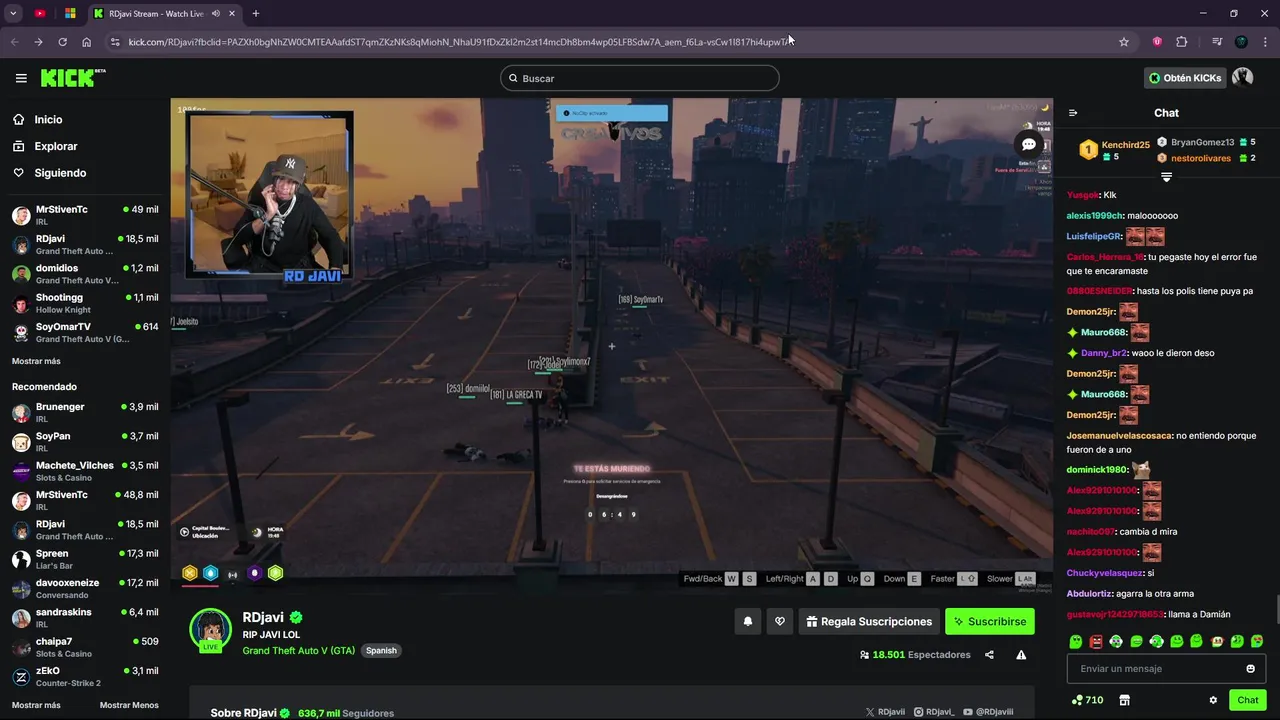Screen dimensions: 1280x720
Task: Share the stream via share icon
Action: click(x=989, y=655)
